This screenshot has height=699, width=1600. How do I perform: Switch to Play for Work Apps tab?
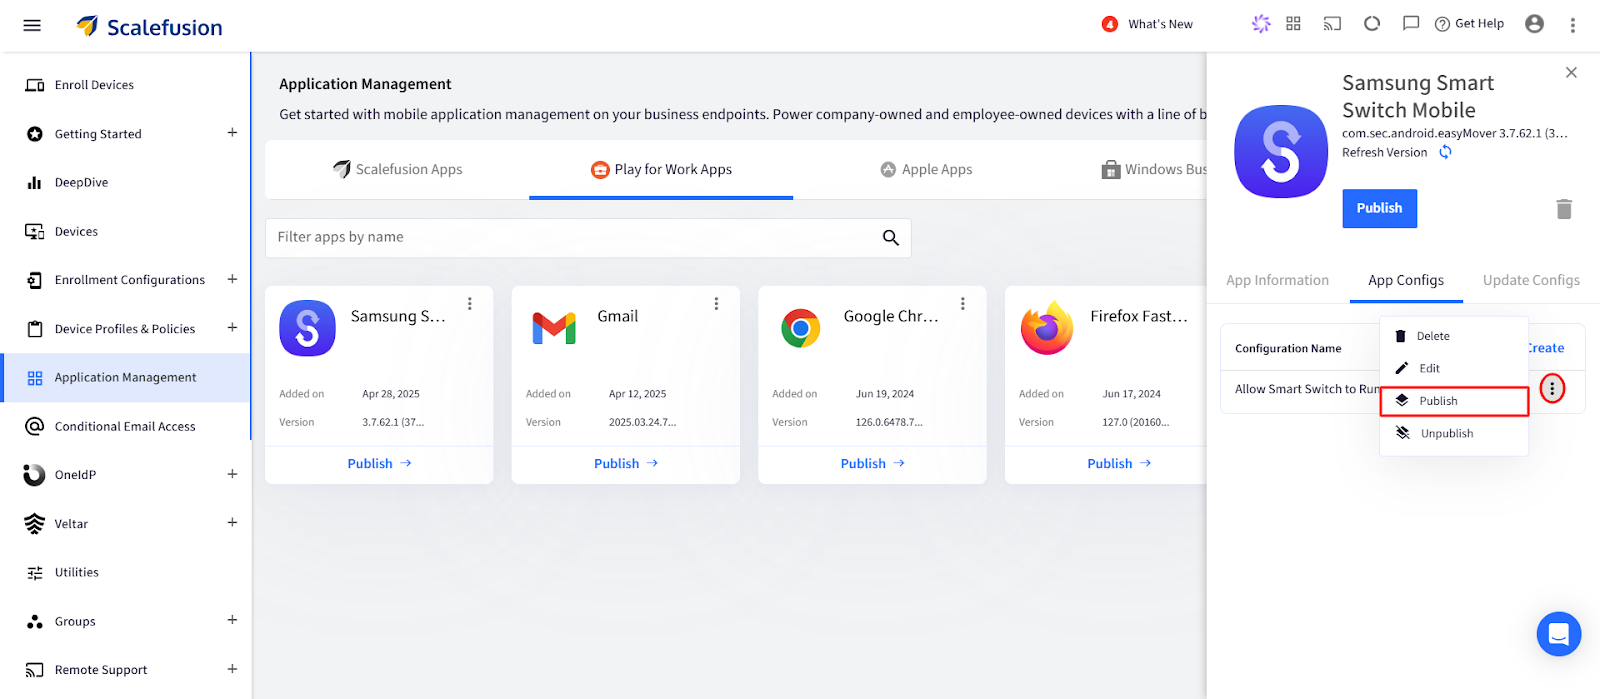click(661, 170)
